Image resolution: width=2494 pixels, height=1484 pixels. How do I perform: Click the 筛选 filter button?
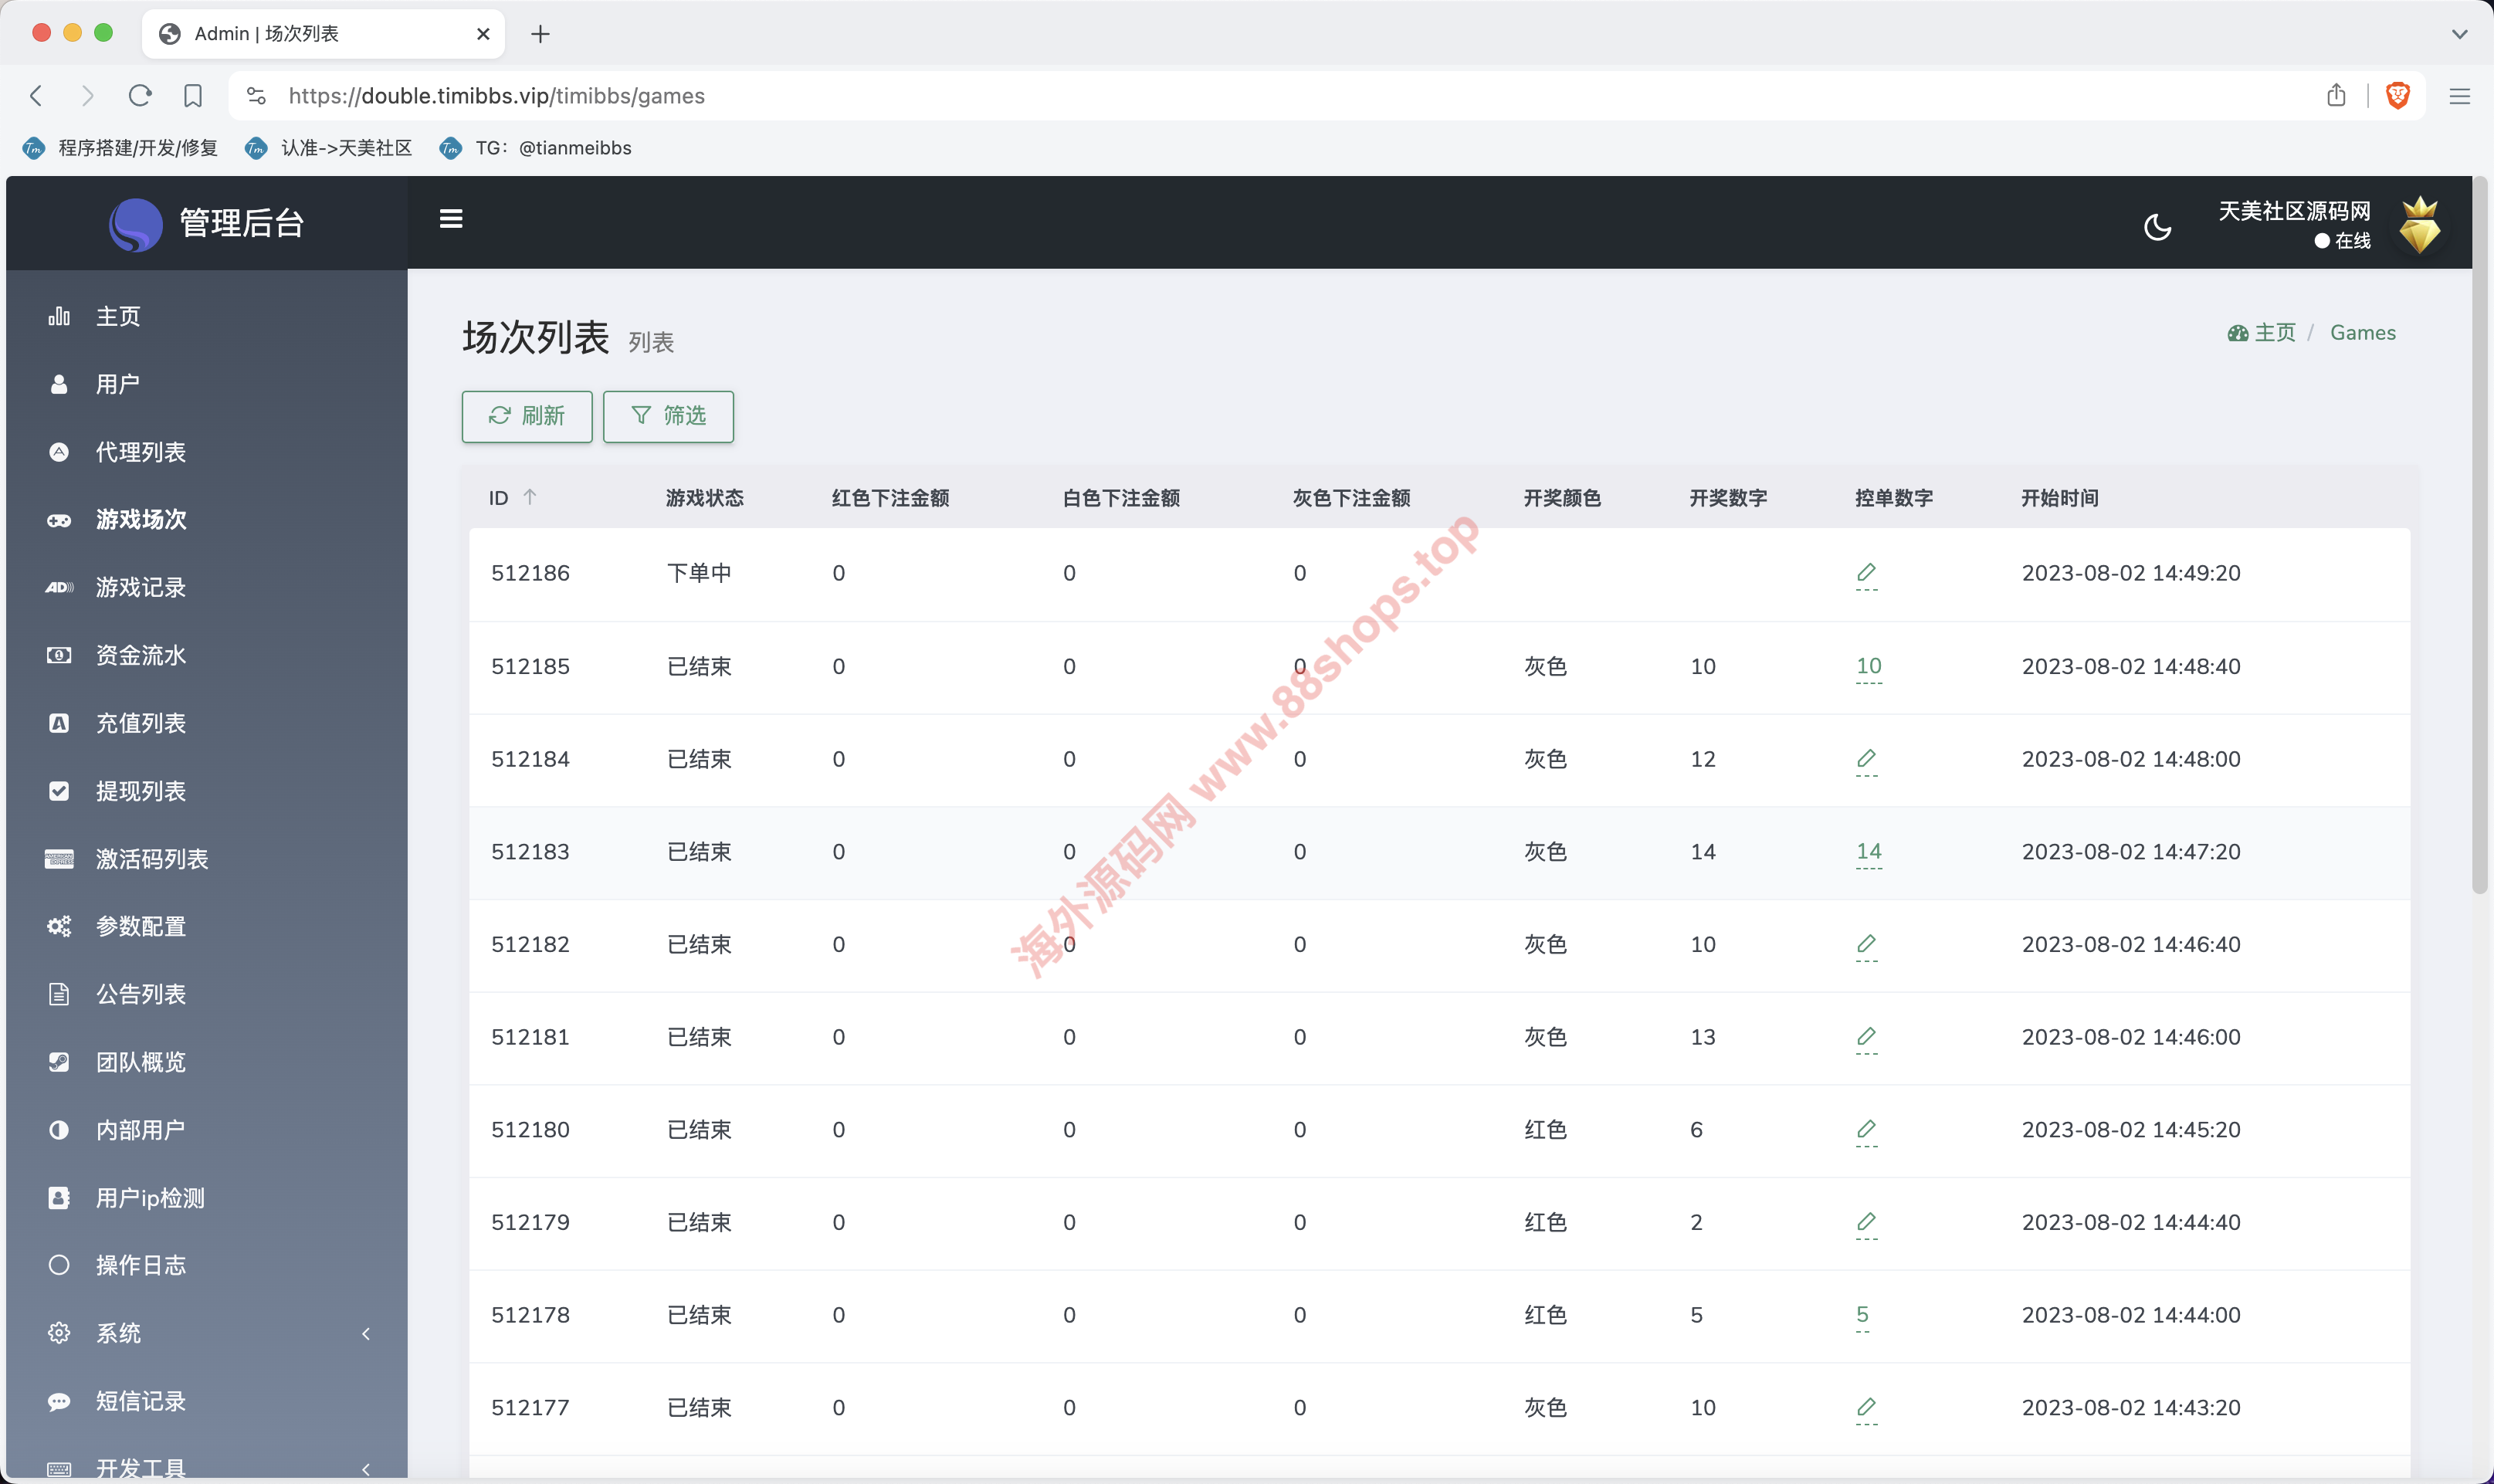[x=668, y=416]
